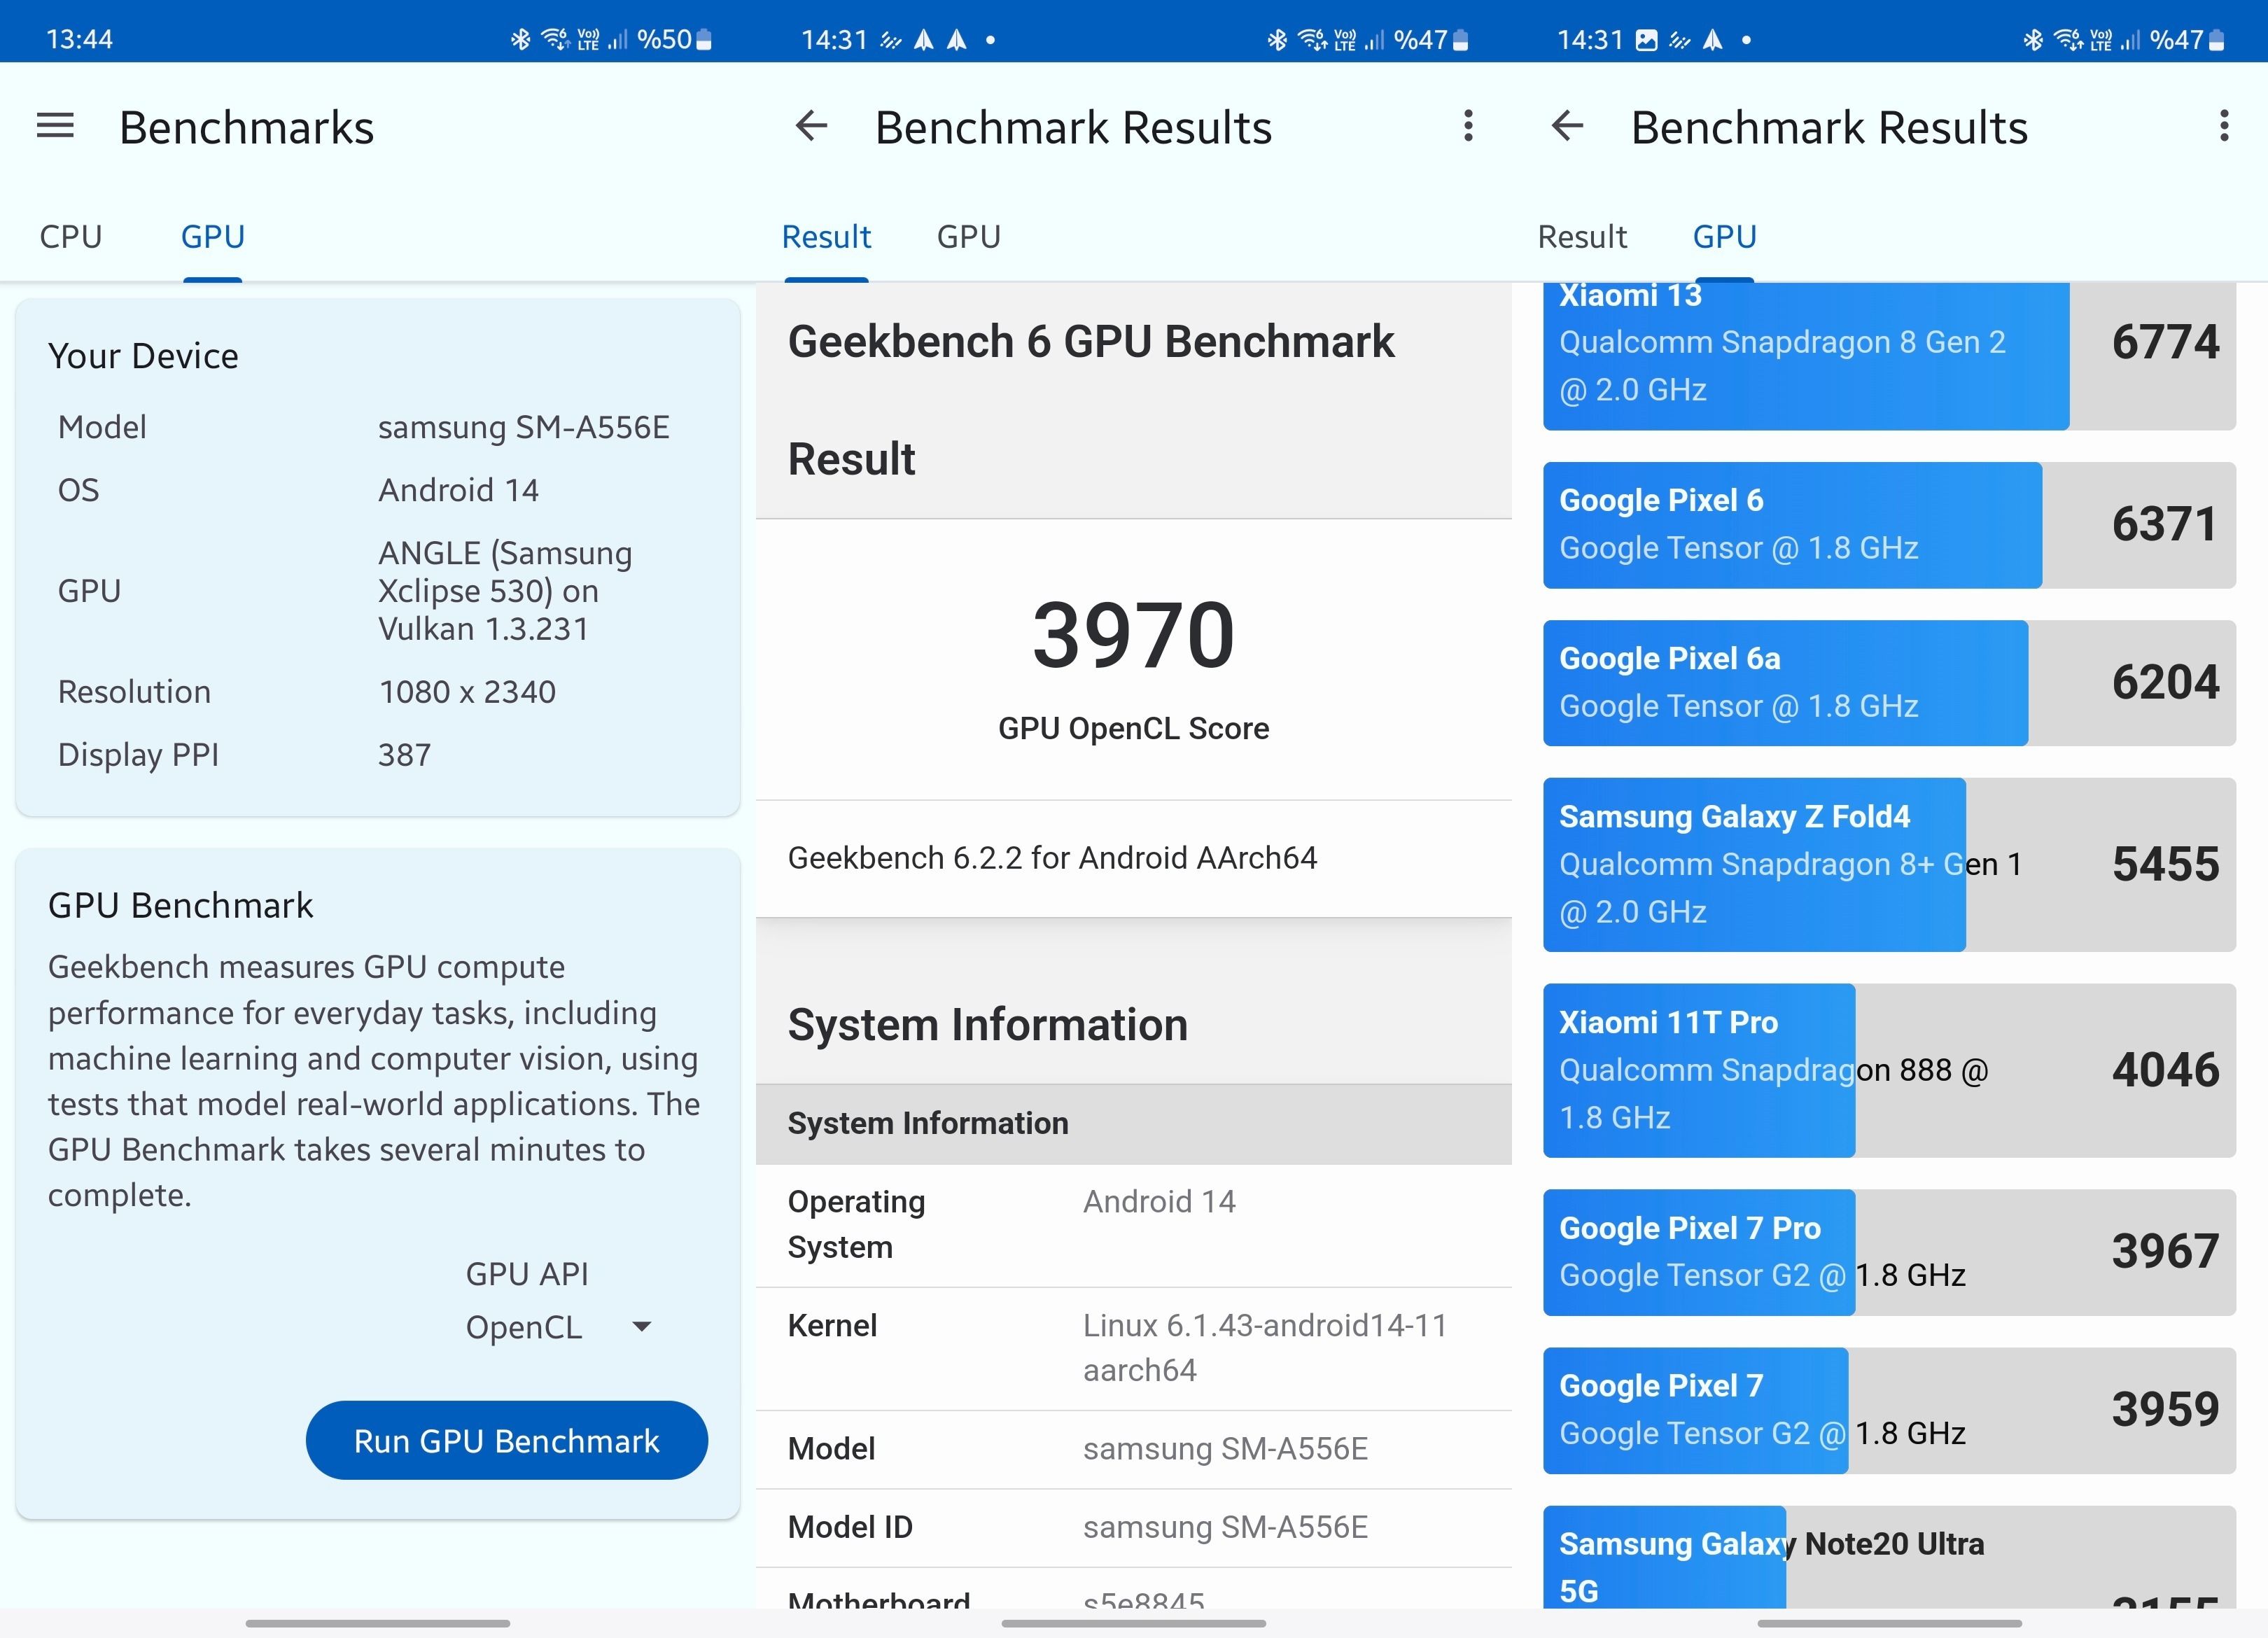Select the Google Pixel 6 result bar

pos(1889,525)
